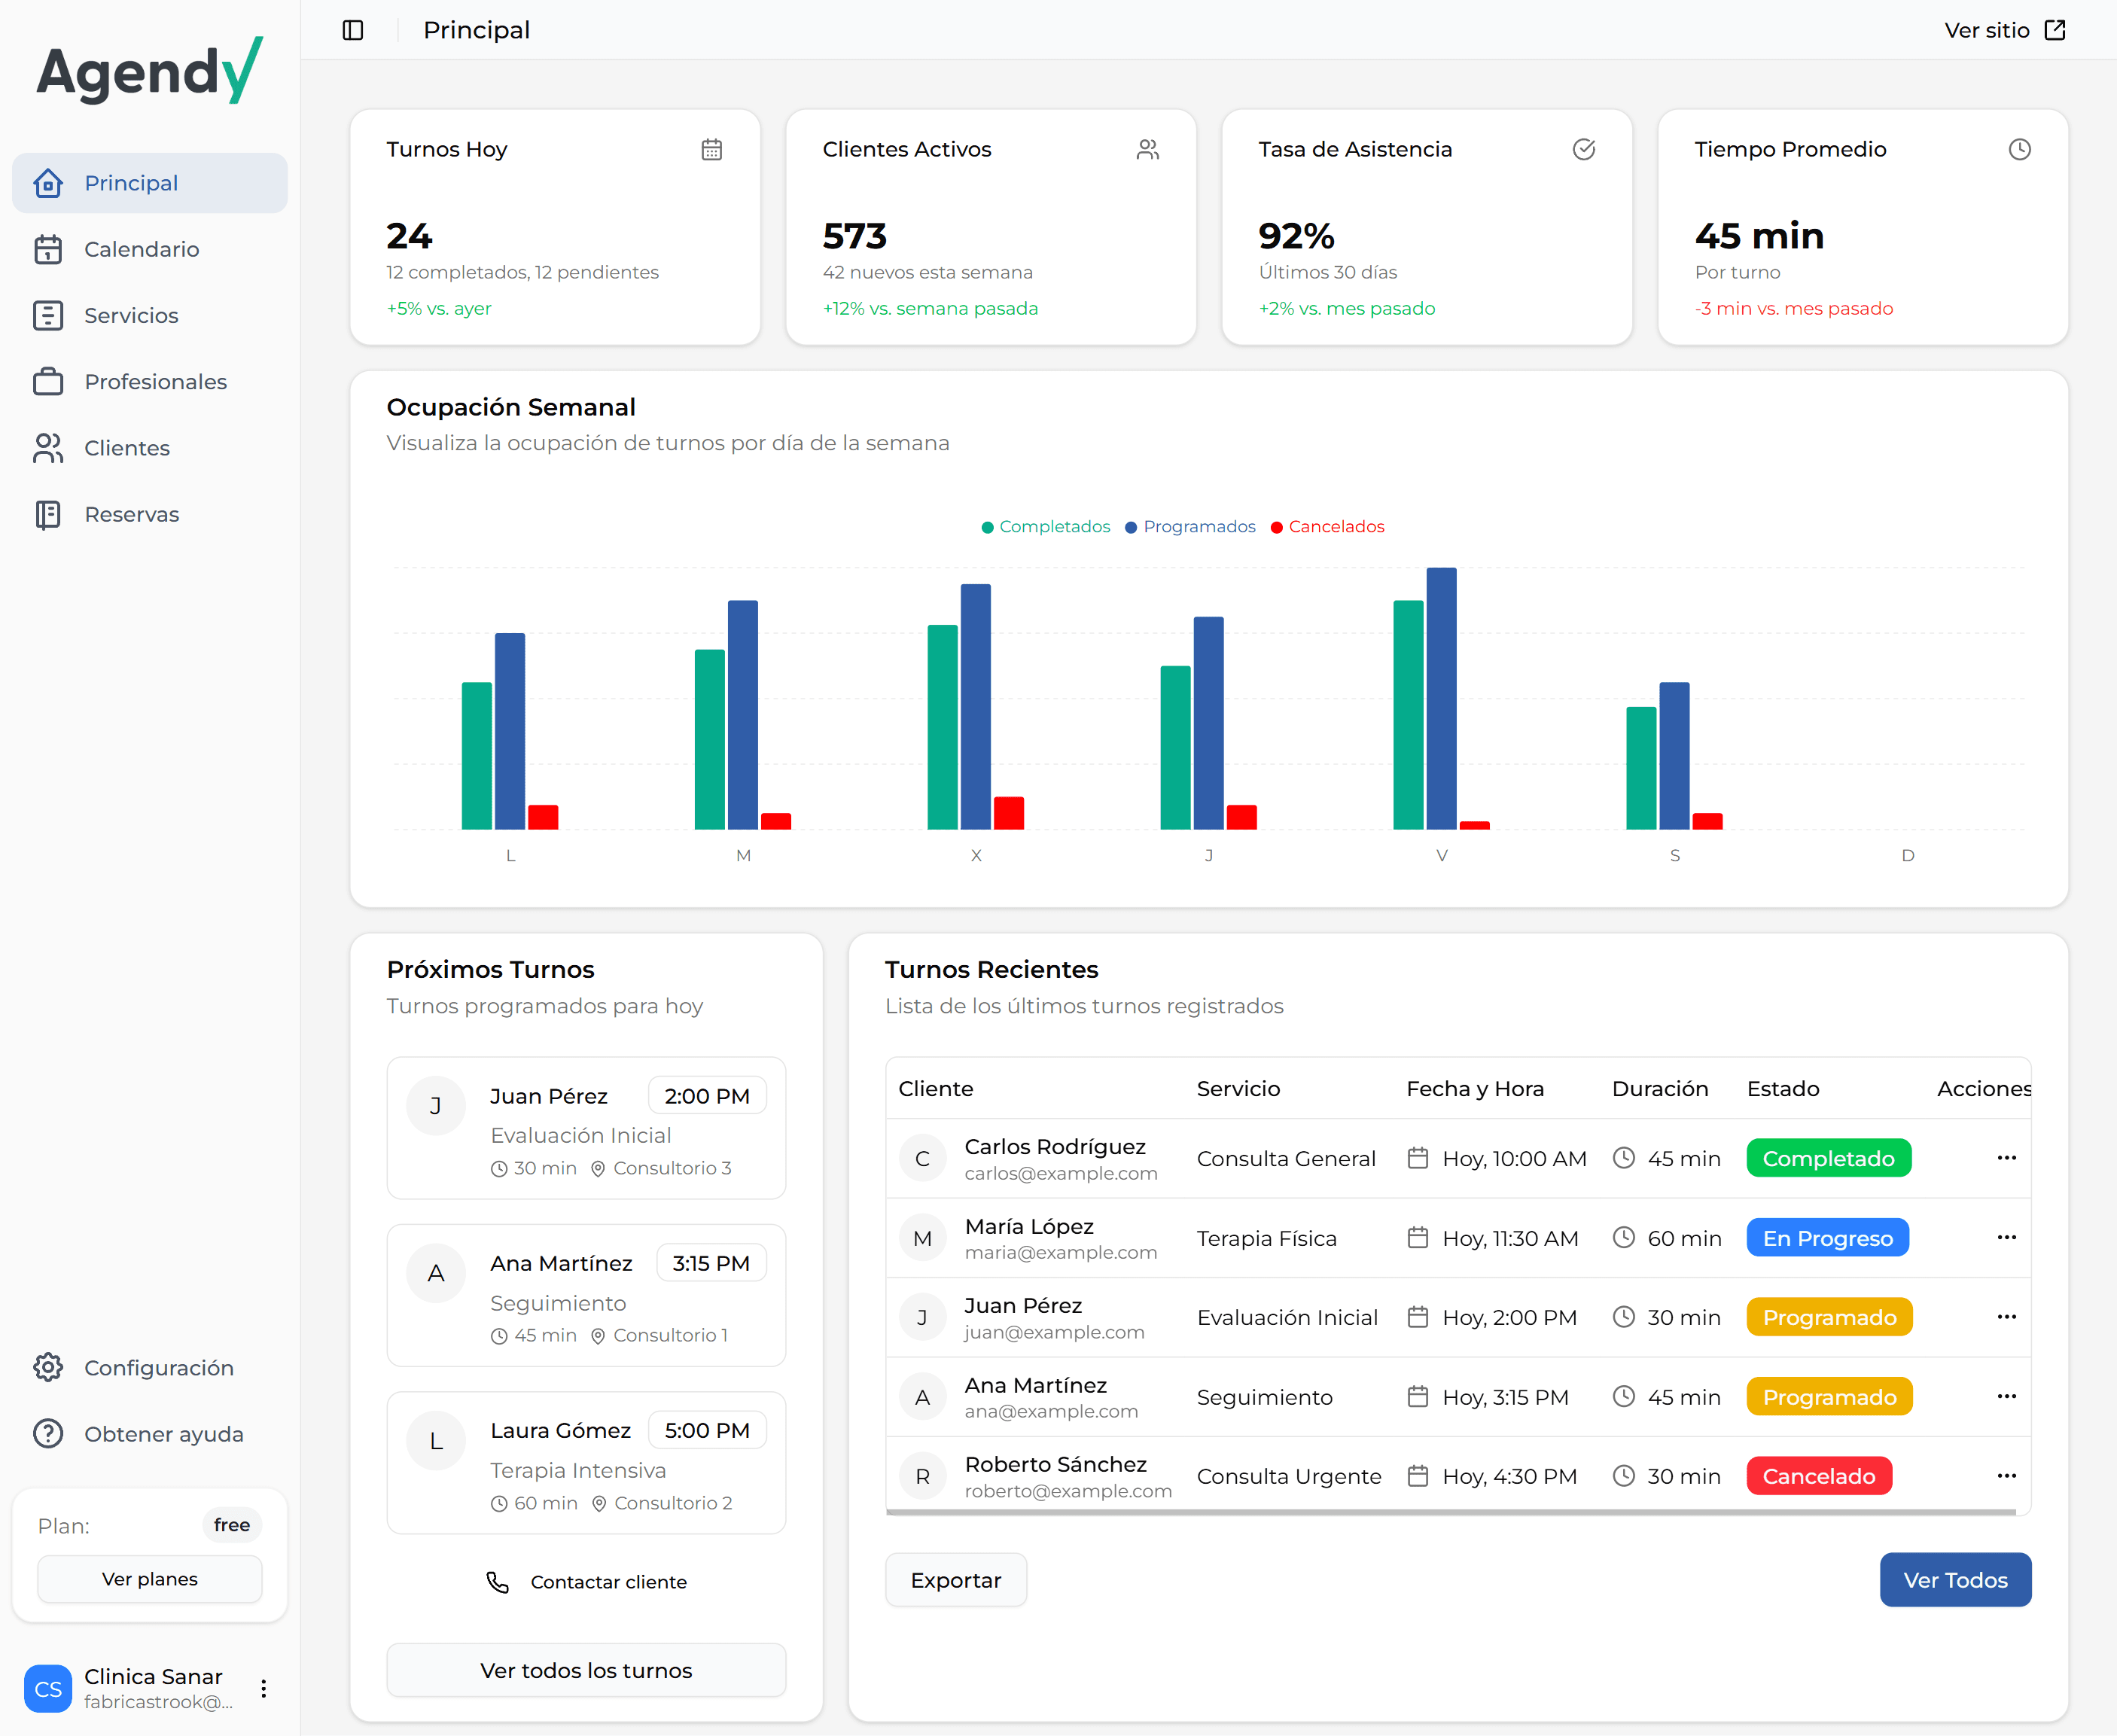Open Clinica Sanar account options menu

click(x=263, y=1689)
